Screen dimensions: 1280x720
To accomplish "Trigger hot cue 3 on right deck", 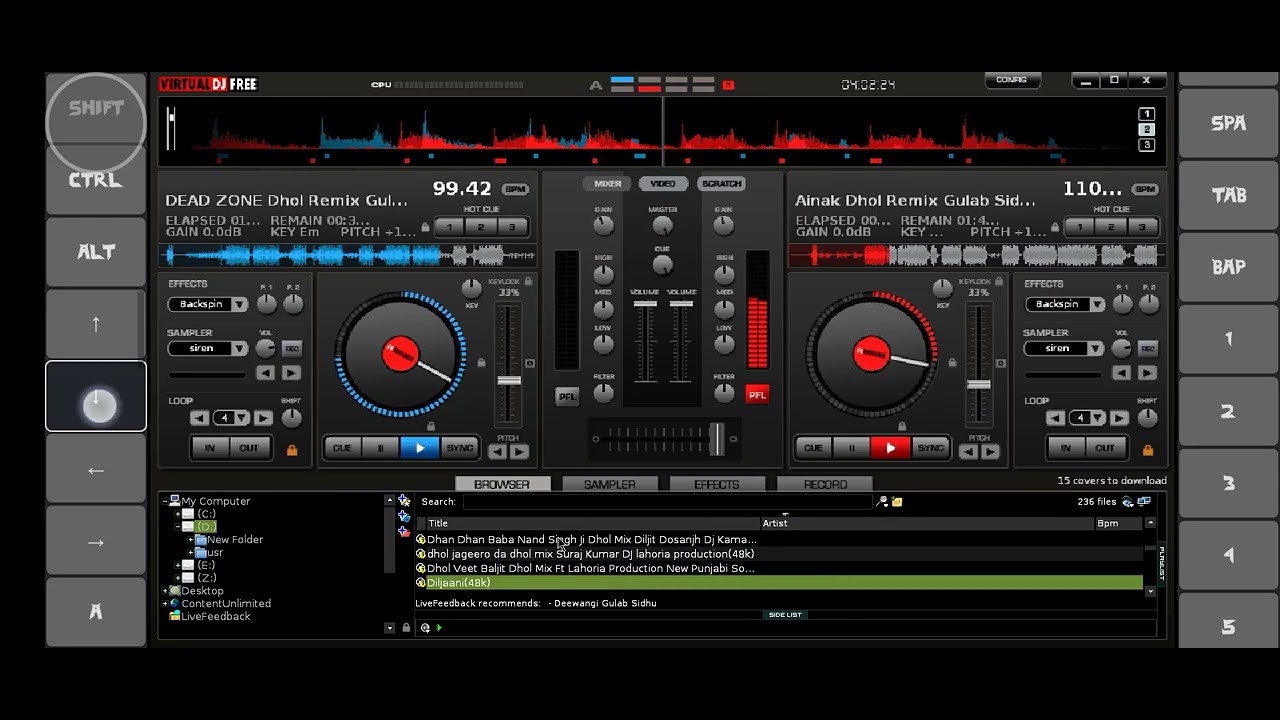I will coord(1141,227).
